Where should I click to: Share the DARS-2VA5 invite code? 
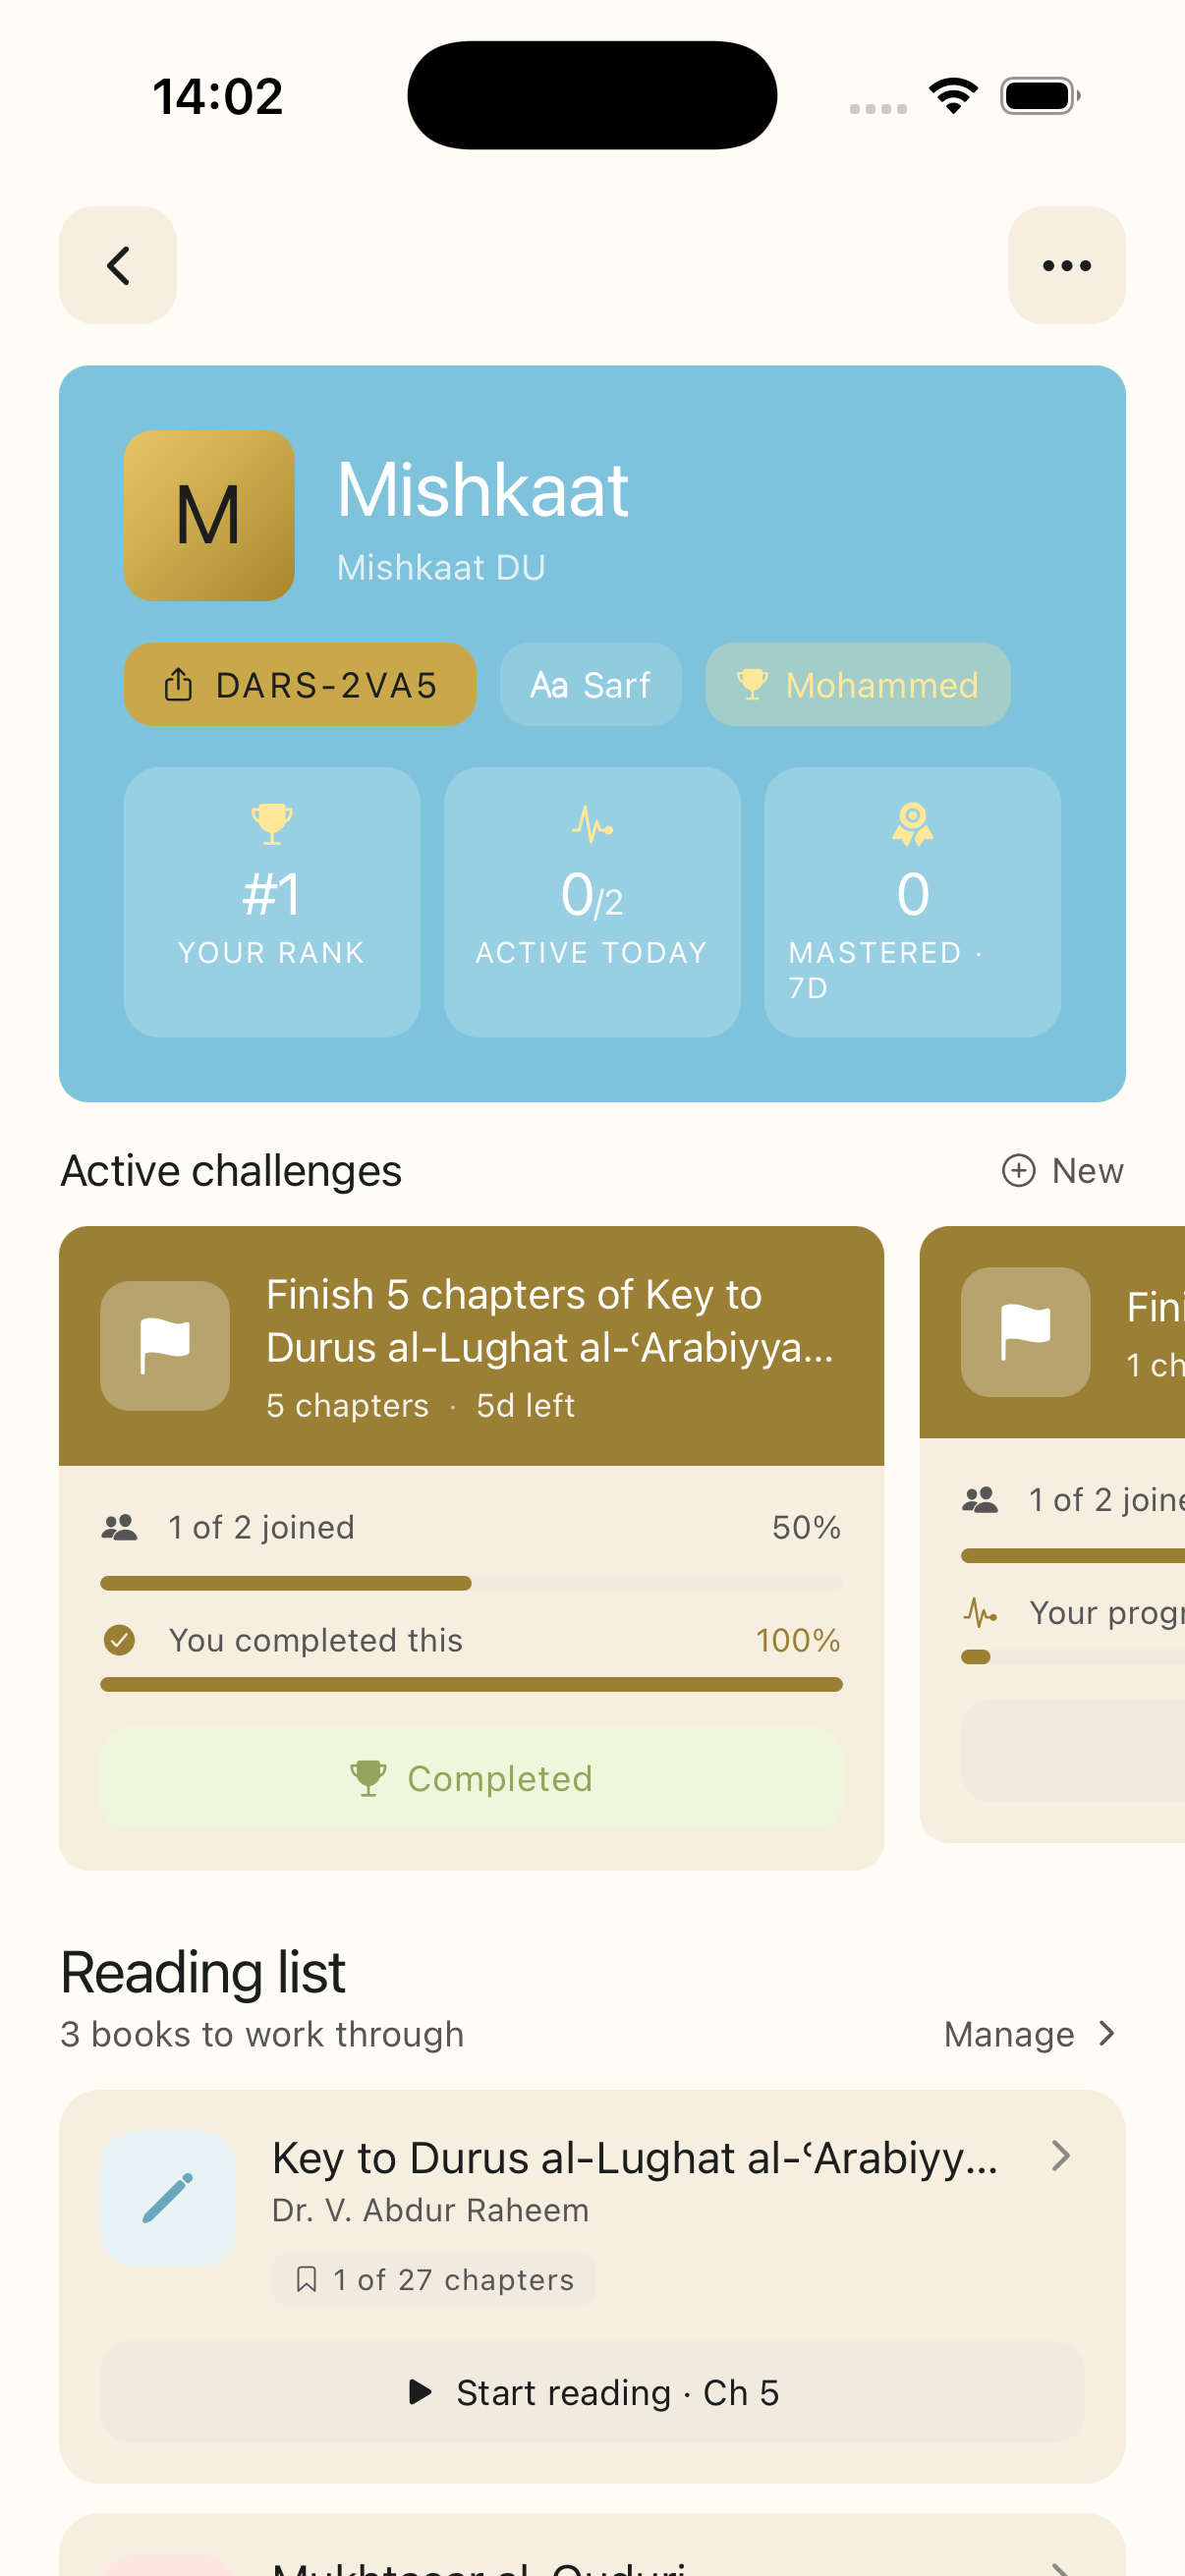[299, 685]
